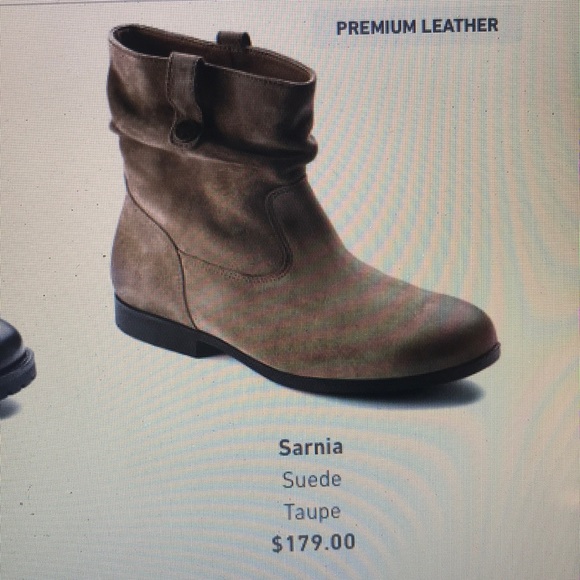Click the Sarnia product name link

pyautogui.click(x=311, y=447)
